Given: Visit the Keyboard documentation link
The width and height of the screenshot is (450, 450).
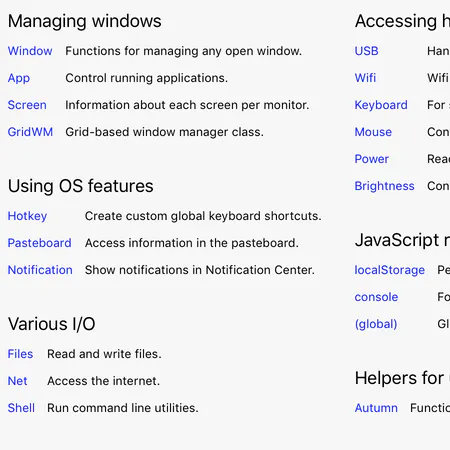Looking at the screenshot, I should [x=381, y=105].
